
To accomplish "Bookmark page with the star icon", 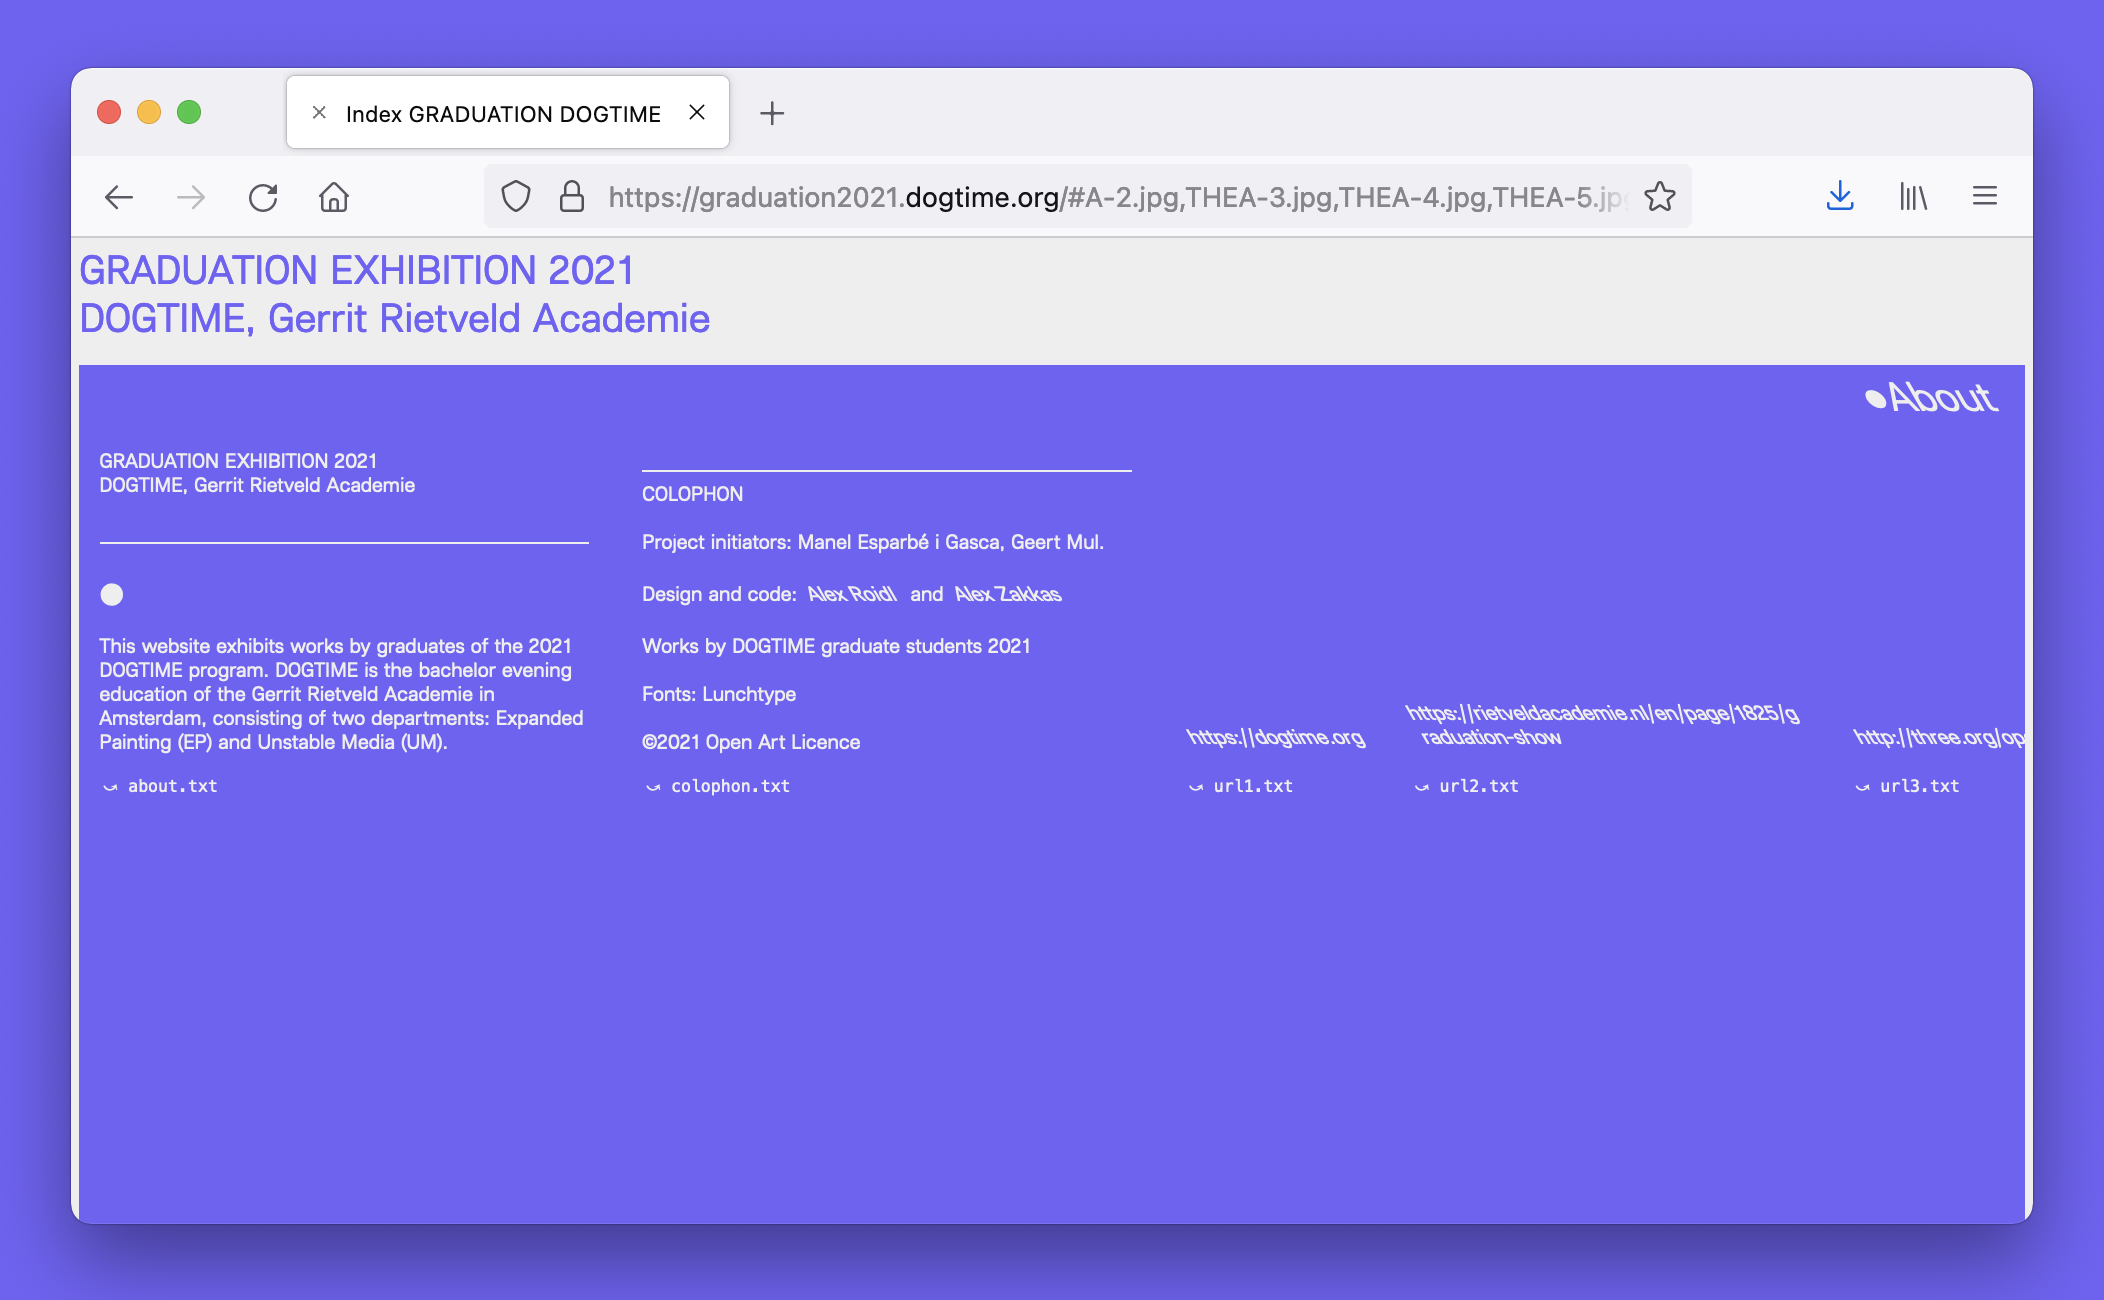I will pos(1659,197).
